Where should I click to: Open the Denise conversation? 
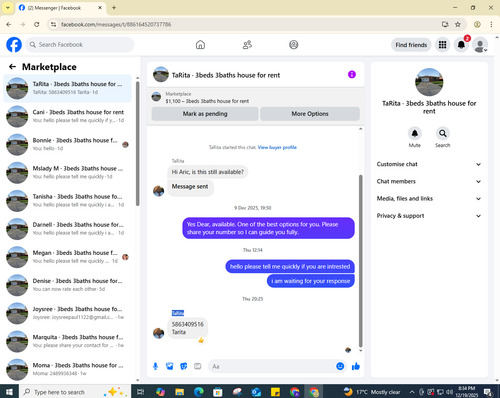click(67, 285)
